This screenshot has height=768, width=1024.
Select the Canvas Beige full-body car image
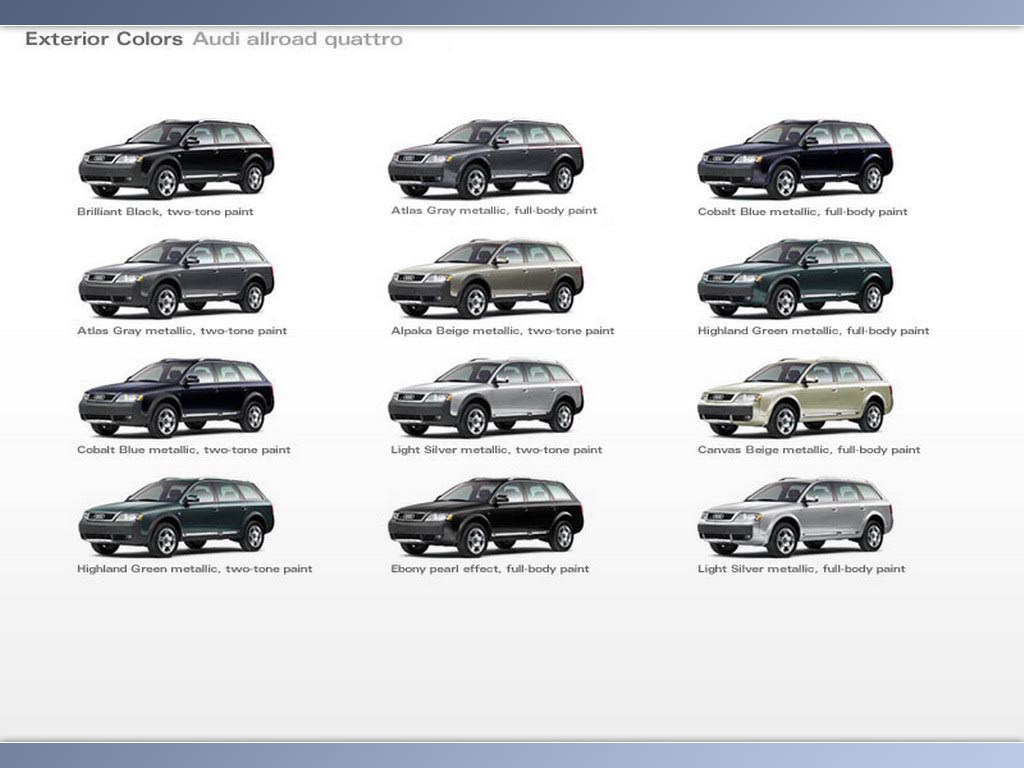pyautogui.click(x=795, y=397)
